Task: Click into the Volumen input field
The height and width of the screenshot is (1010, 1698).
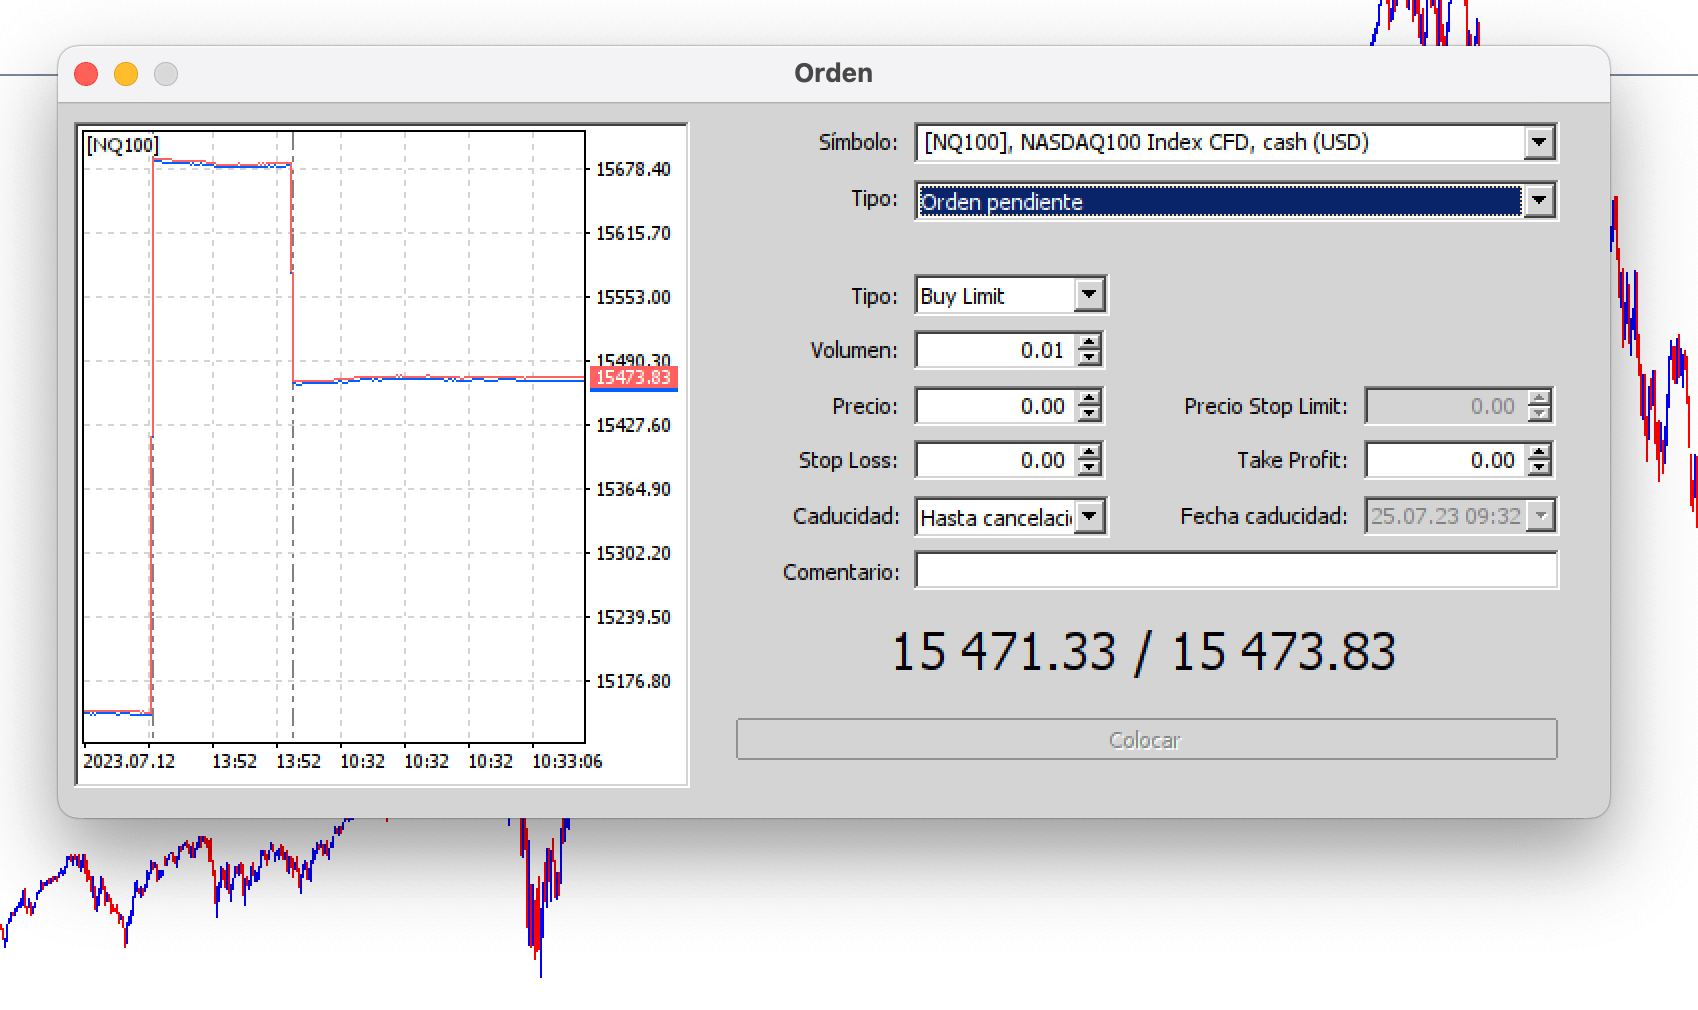Action: (996, 350)
